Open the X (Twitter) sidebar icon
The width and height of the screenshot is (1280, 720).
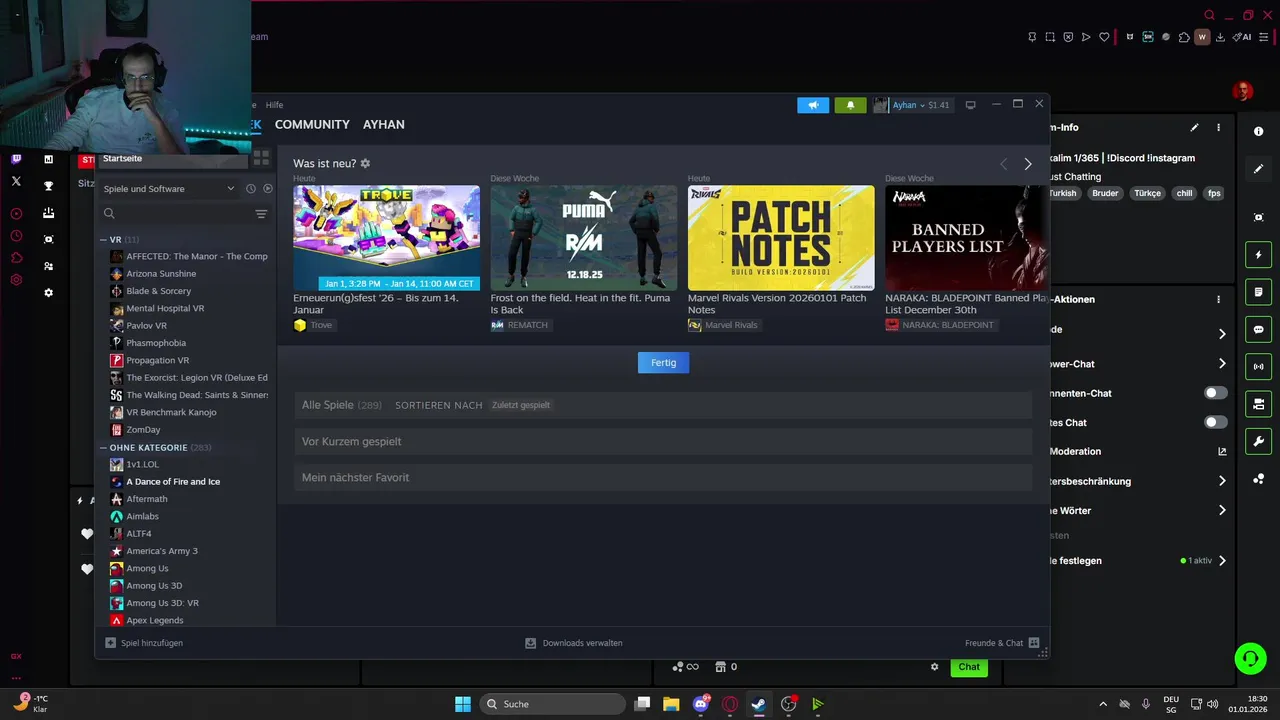16,182
